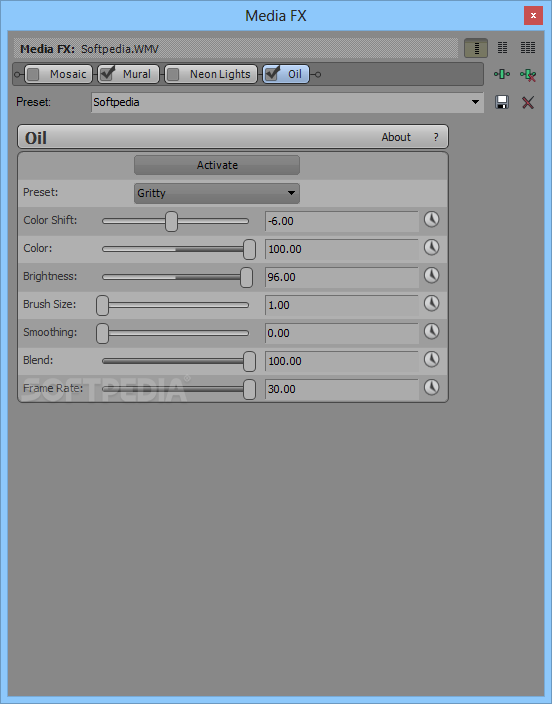Image resolution: width=552 pixels, height=704 pixels.
Task: Click the Frame Rate slider handle
Action: point(249,389)
